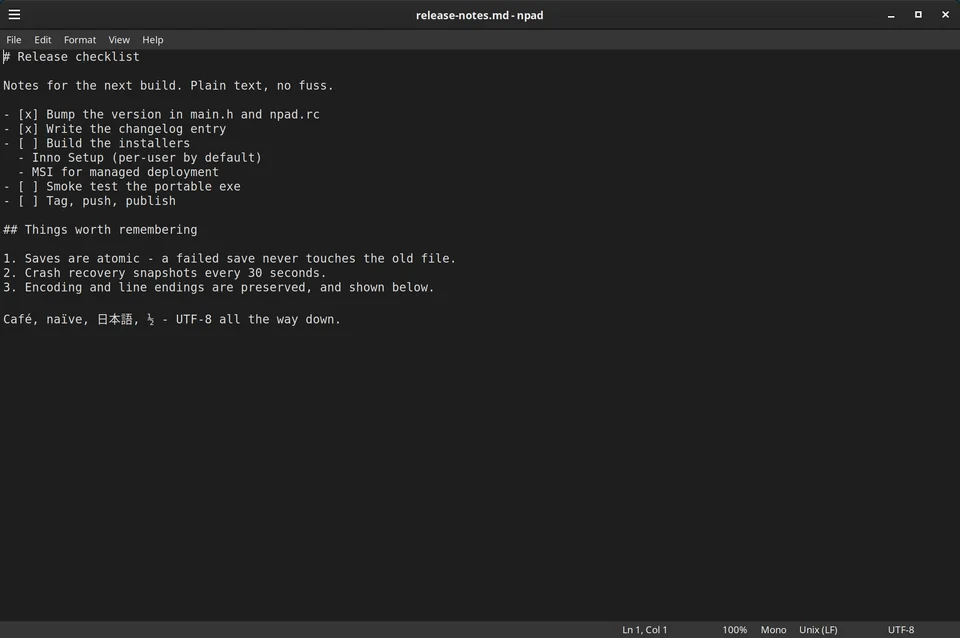Minimize the npad window
This screenshot has height=638, width=960.
click(x=891, y=15)
